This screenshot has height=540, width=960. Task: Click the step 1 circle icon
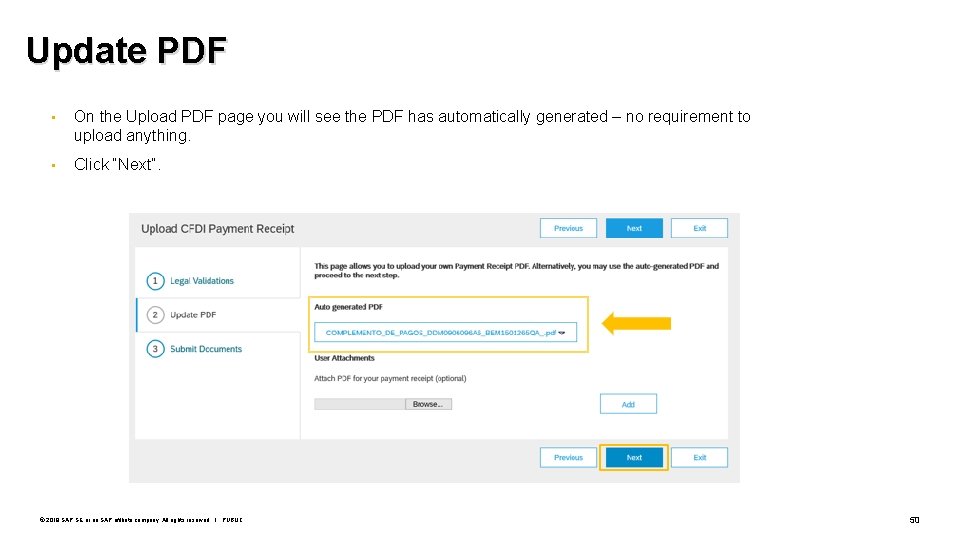[155, 281]
